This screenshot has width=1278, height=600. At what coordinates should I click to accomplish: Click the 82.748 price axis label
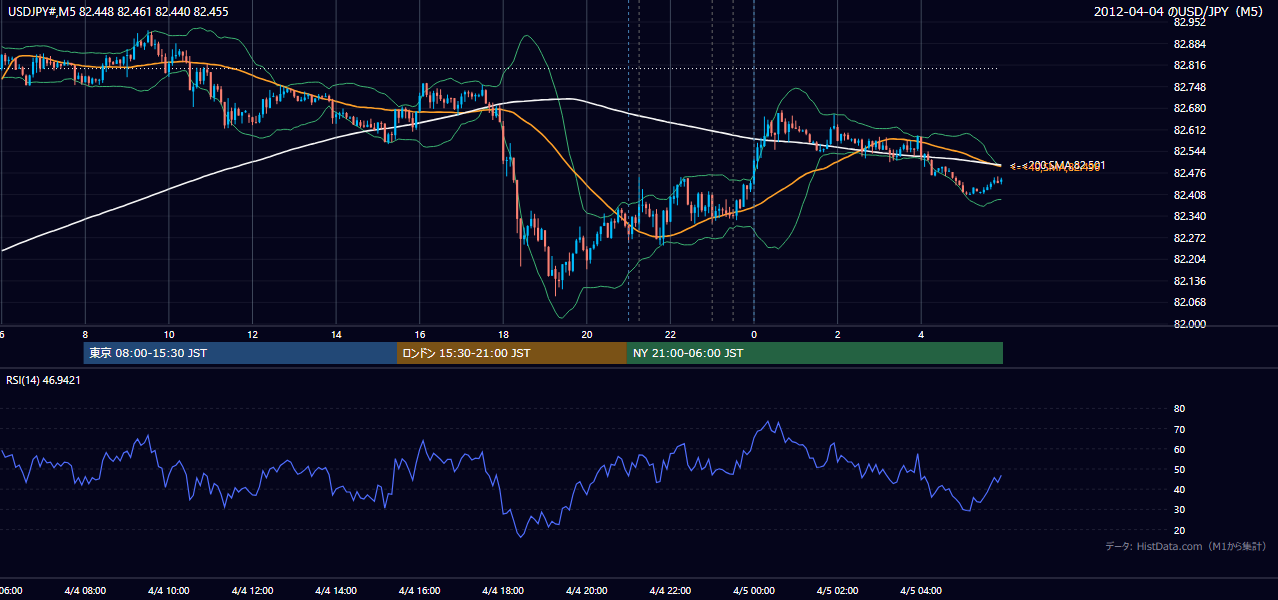(1190, 87)
